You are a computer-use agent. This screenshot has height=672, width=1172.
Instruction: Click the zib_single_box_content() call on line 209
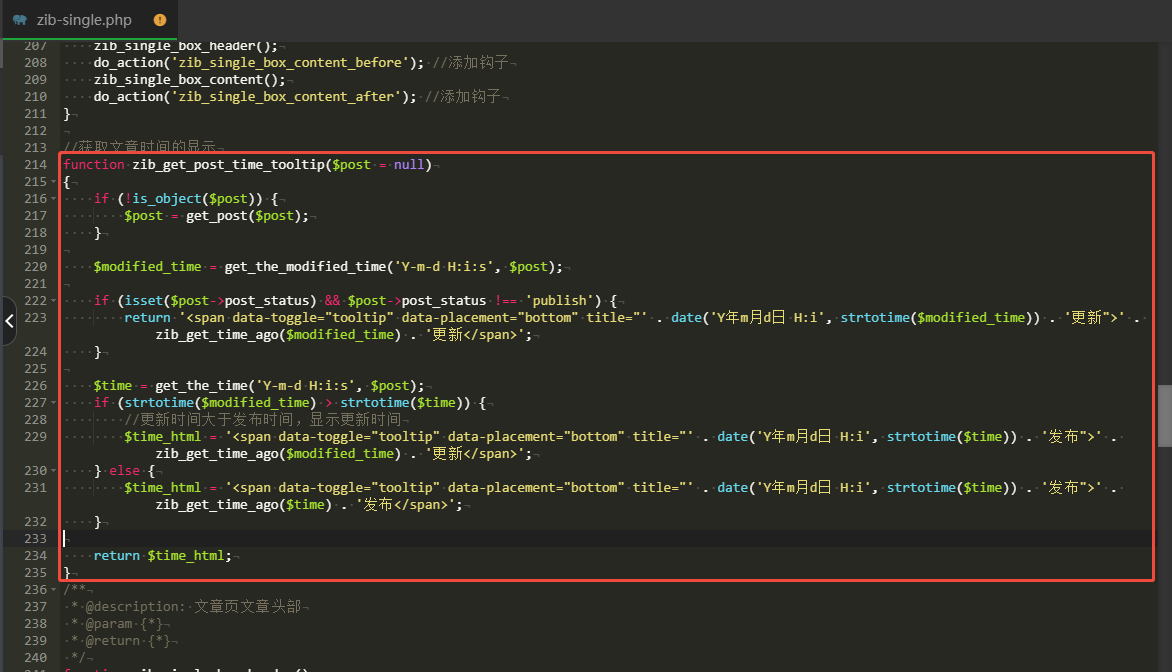(189, 79)
